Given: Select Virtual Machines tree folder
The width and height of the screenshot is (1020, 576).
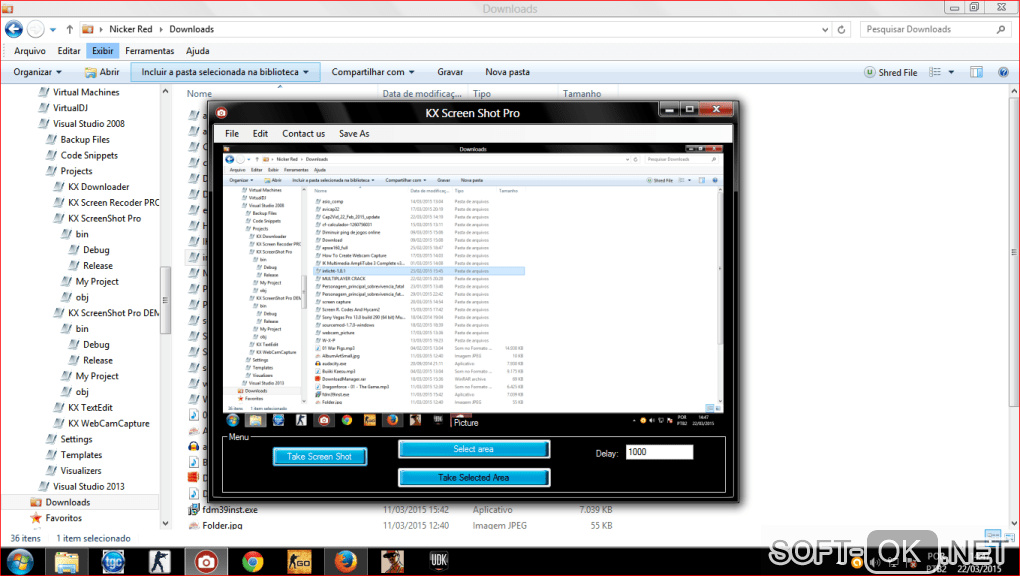Looking at the screenshot, I should 86,92.
